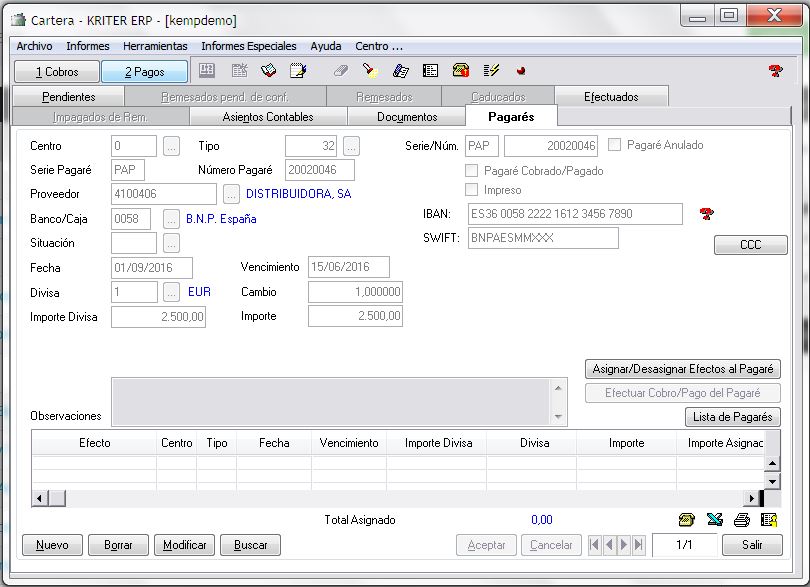Open the Tipo lookup button
The height and width of the screenshot is (587, 810).
click(x=351, y=146)
